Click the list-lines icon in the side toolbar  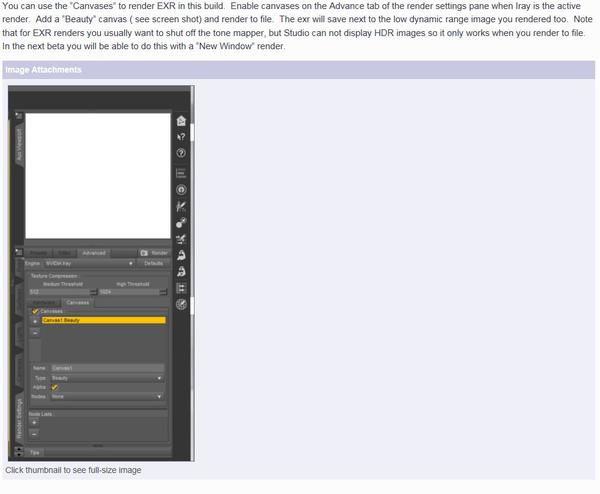coord(181,173)
